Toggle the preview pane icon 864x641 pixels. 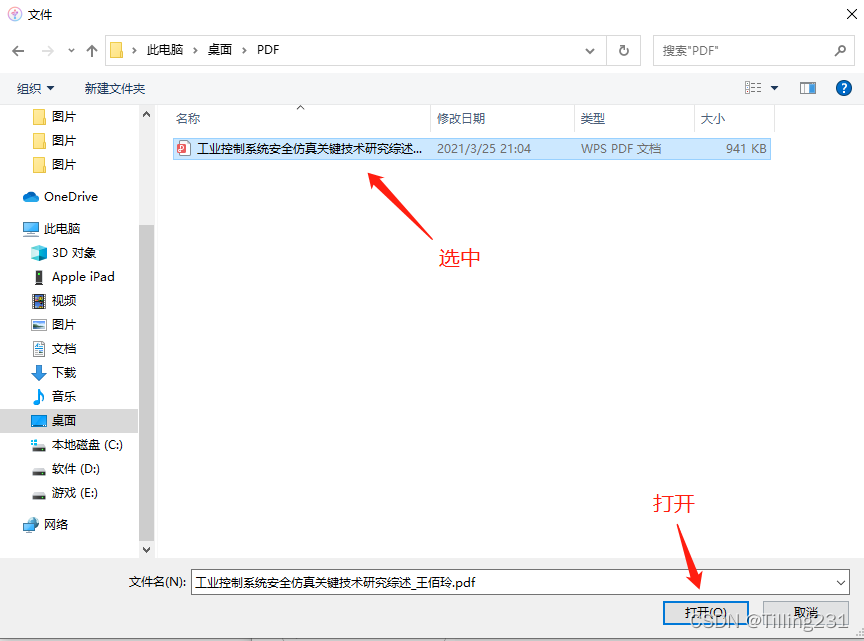(x=807, y=88)
